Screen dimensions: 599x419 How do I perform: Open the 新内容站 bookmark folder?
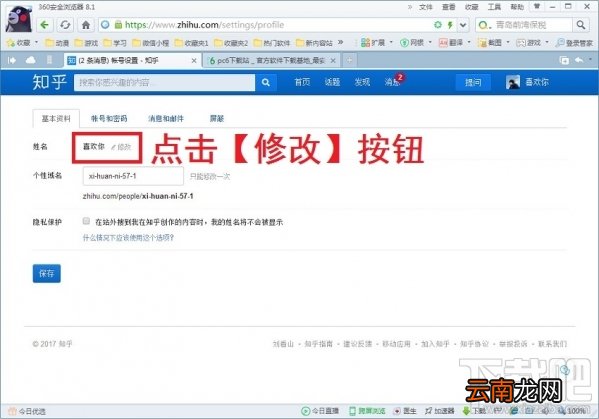(x=314, y=43)
